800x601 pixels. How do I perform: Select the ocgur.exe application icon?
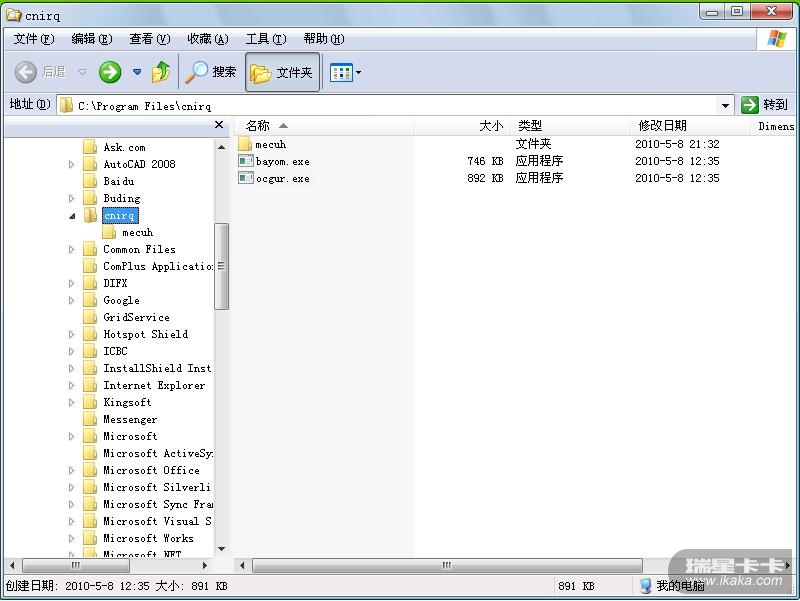[x=246, y=178]
